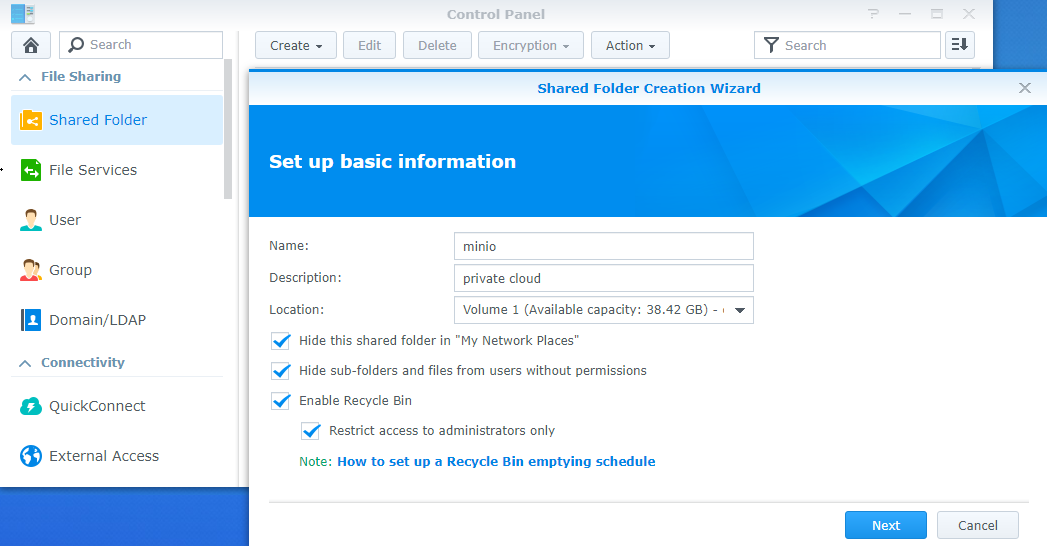Screen dimensions: 1047x546
Task: Collapse the File Sharing section
Action: click(25, 77)
